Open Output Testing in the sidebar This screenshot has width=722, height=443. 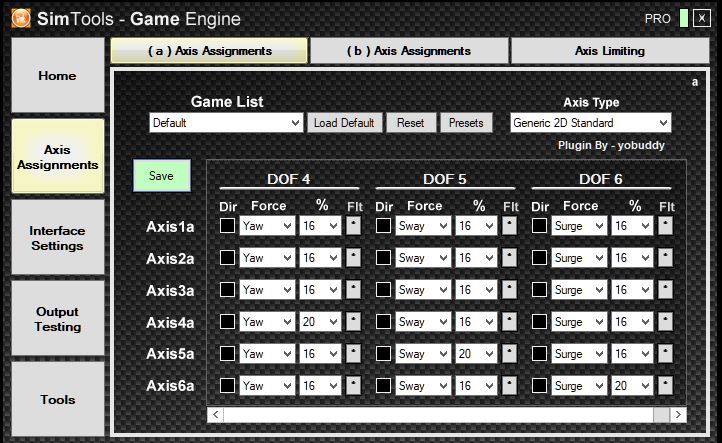pyautogui.click(x=58, y=319)
